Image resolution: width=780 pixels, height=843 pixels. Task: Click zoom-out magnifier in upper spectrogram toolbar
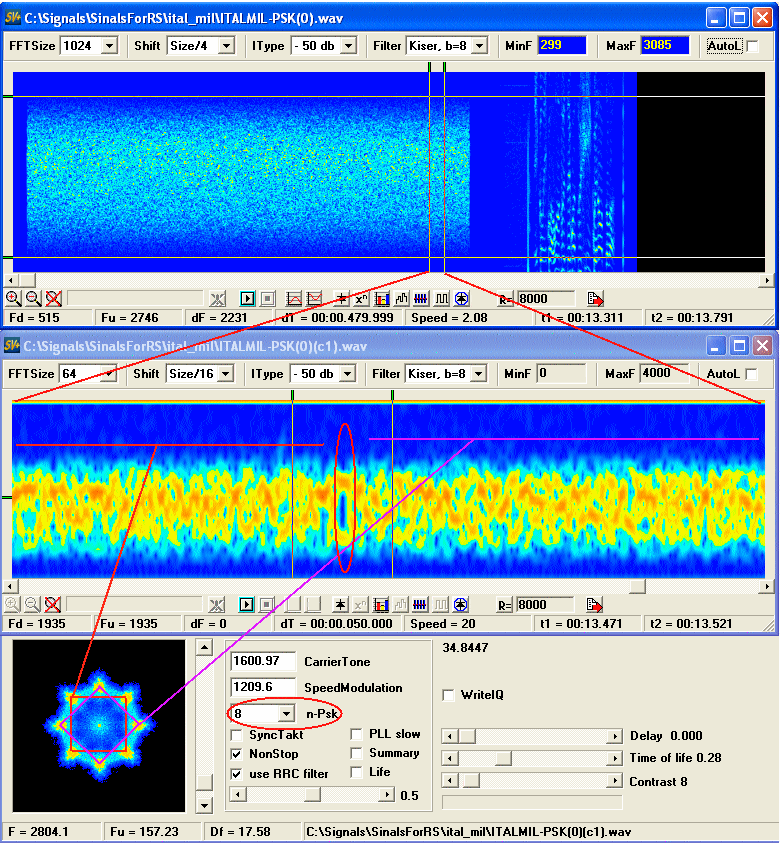[x=33, y=298]
